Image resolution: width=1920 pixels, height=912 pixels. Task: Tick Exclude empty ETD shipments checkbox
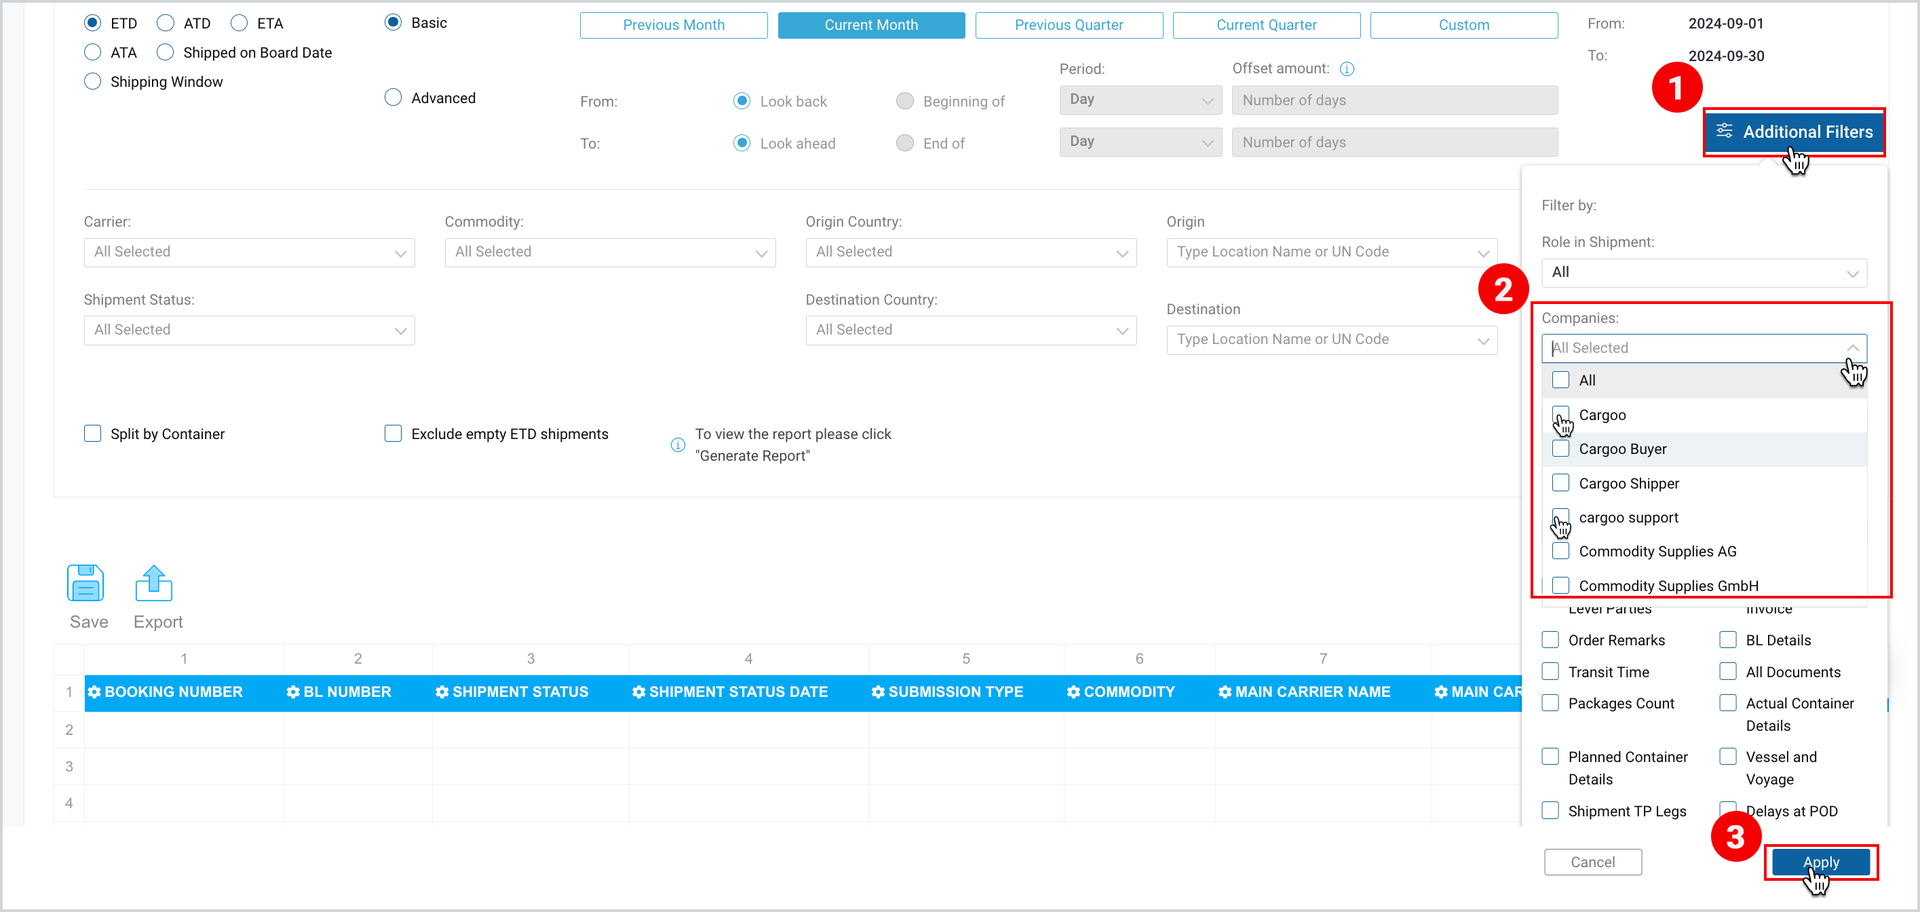click(x=393, y=433)
